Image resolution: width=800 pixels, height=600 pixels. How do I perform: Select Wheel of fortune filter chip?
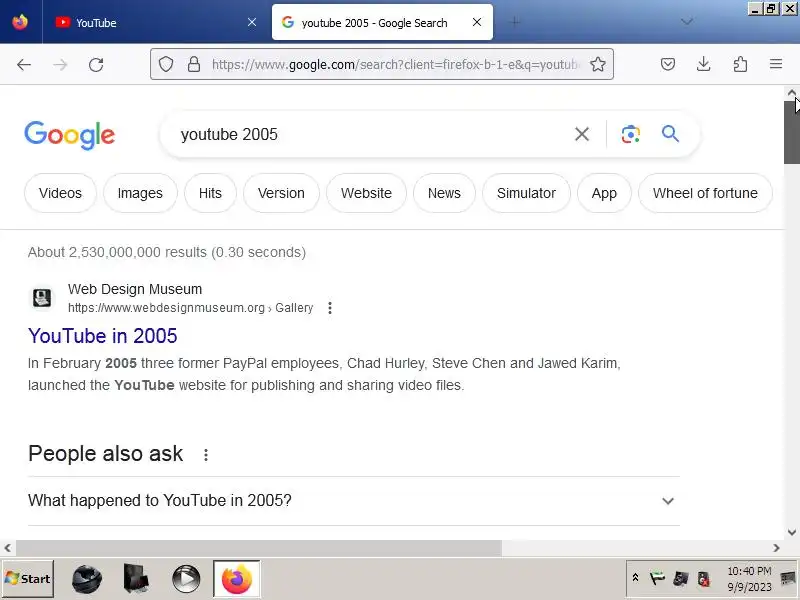click(x=705, y=193)
